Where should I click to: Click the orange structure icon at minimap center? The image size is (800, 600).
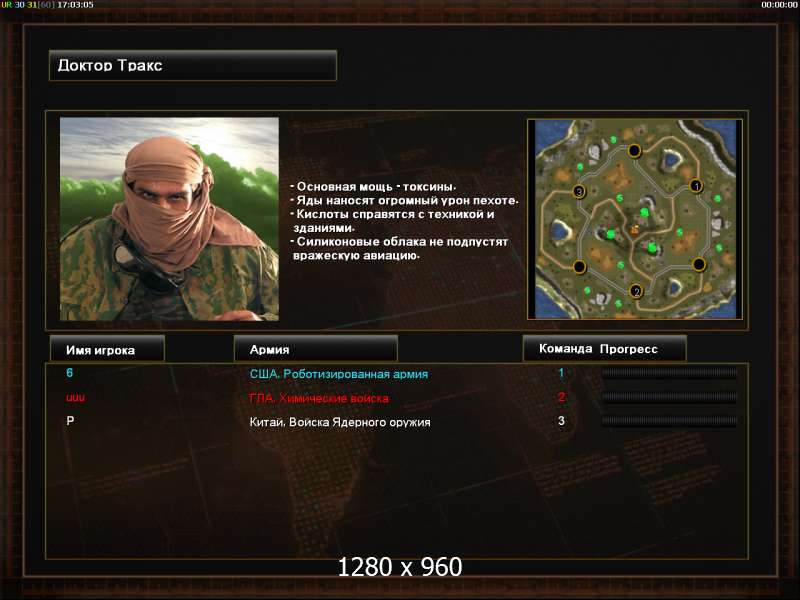[x=635, y=230]
